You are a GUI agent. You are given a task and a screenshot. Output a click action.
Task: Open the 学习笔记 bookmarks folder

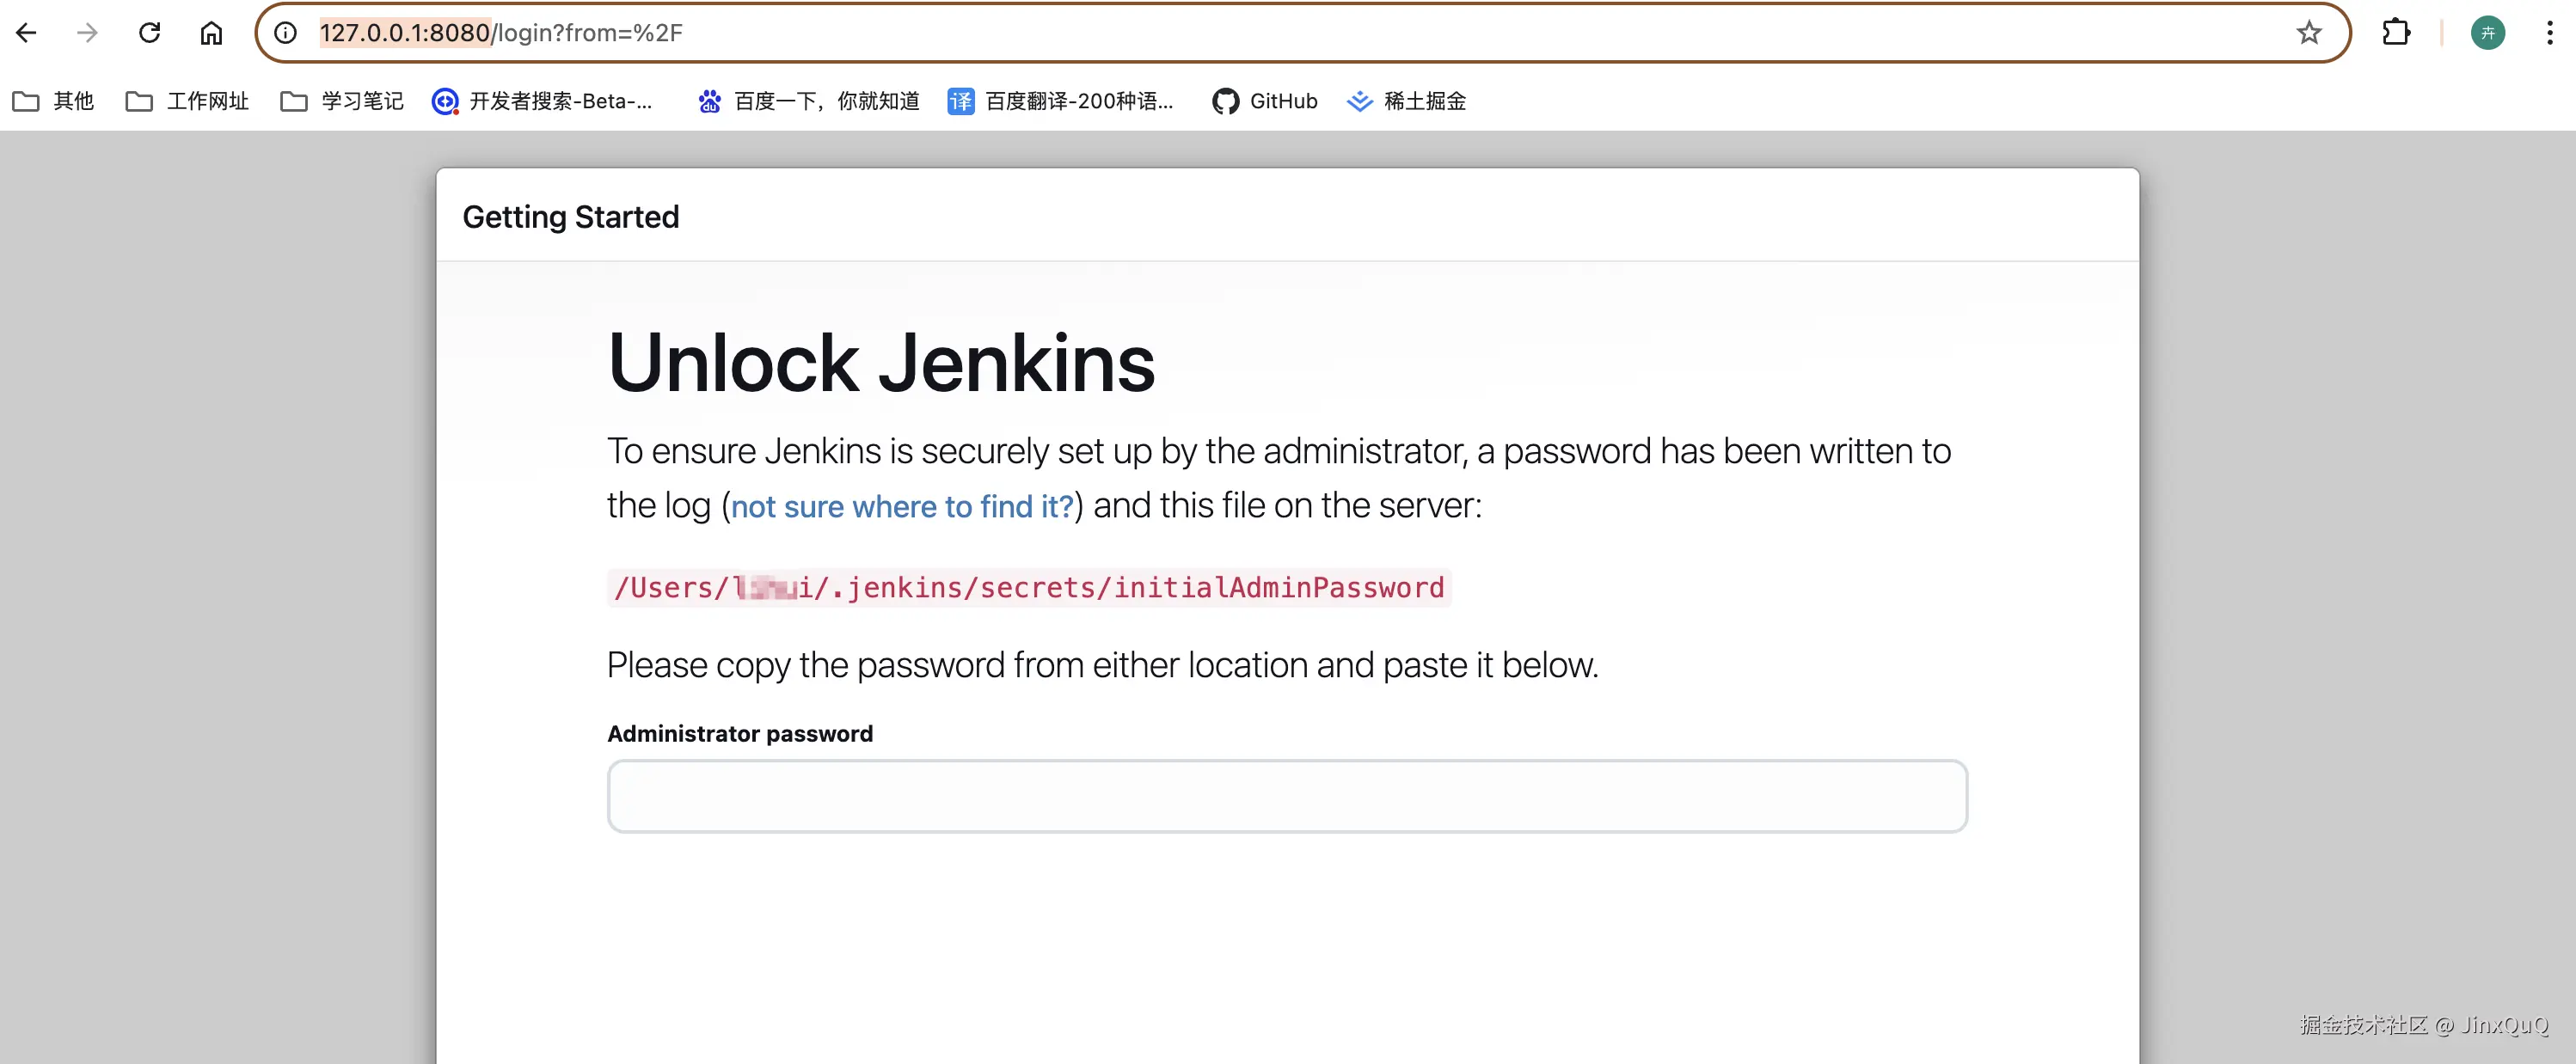point(340,101)
